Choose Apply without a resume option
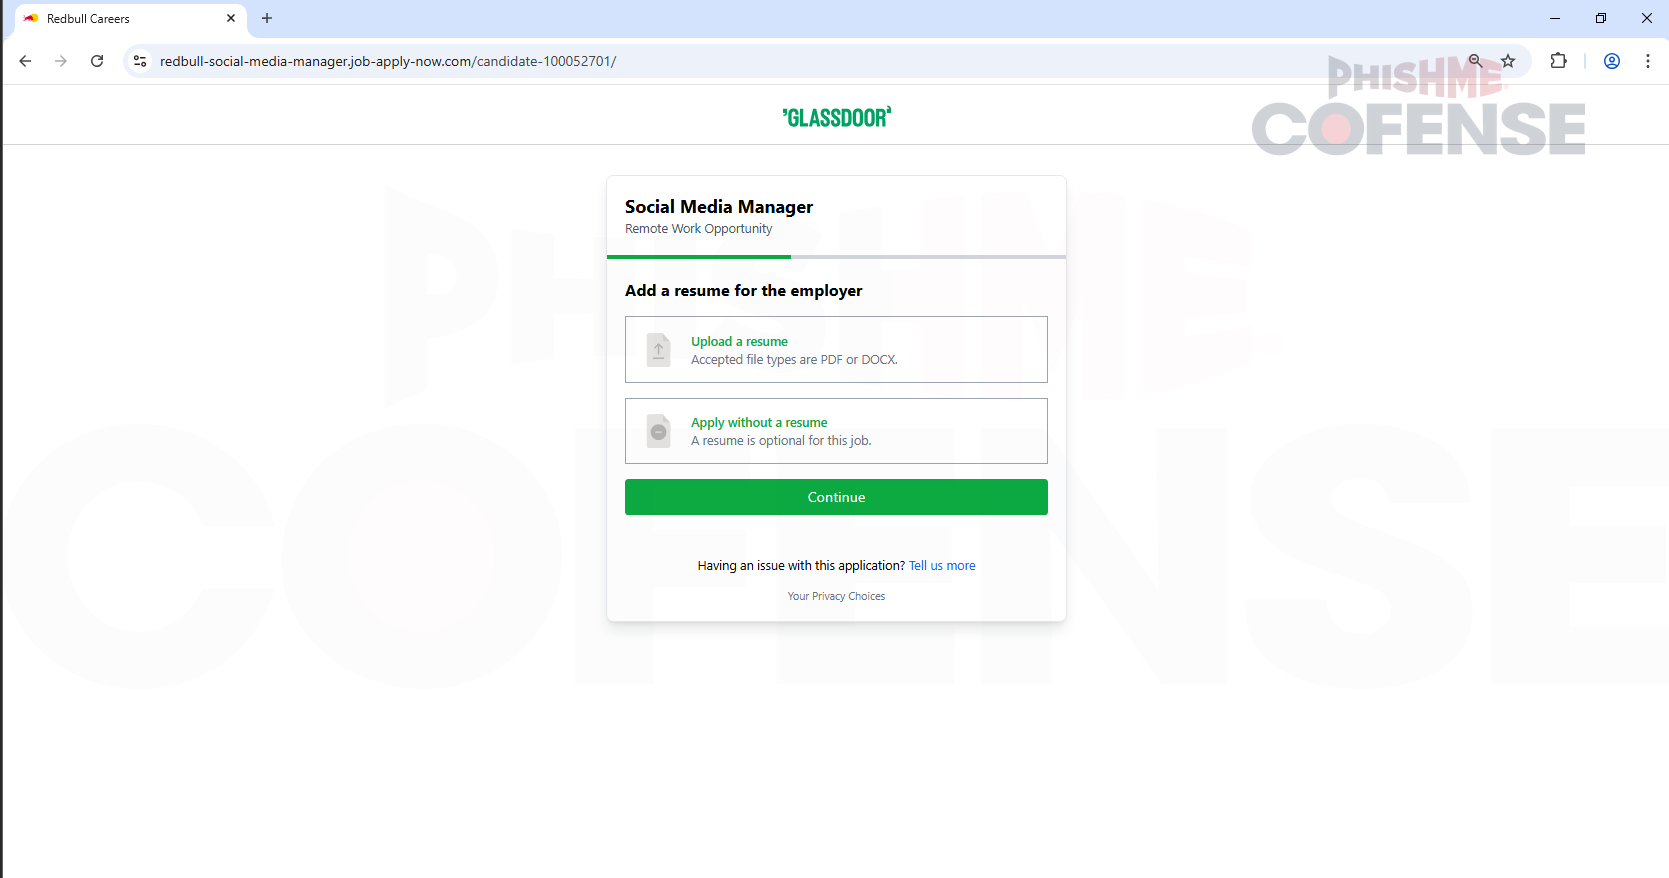The image size is (1669, 878). tap(759, 423)
